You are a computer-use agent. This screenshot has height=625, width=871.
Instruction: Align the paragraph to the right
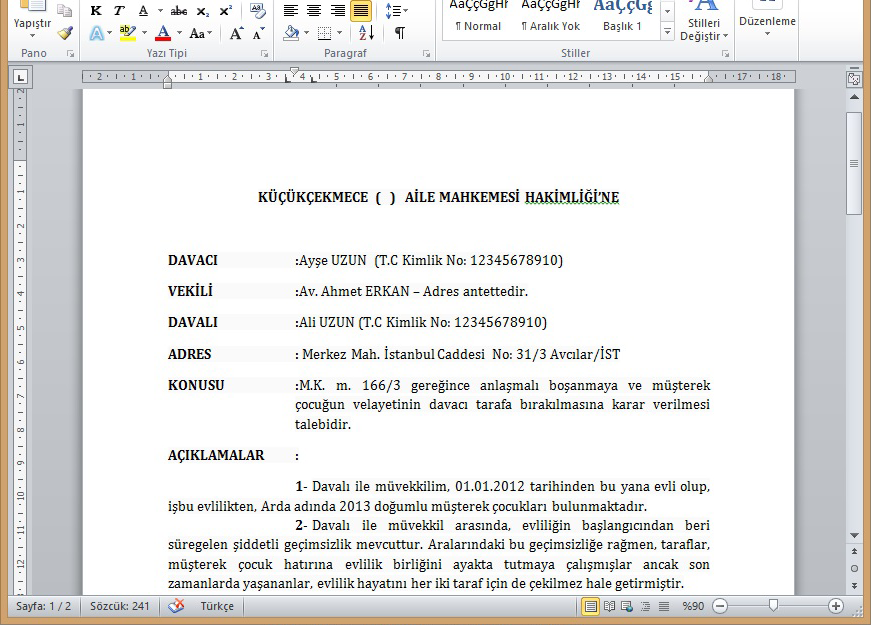point(337,11)
